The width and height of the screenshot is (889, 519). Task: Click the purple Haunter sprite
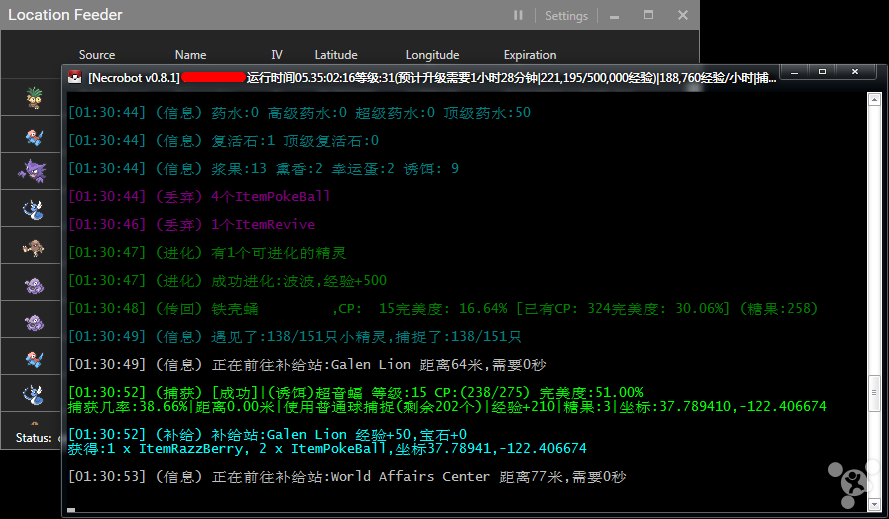click(32, 171)
